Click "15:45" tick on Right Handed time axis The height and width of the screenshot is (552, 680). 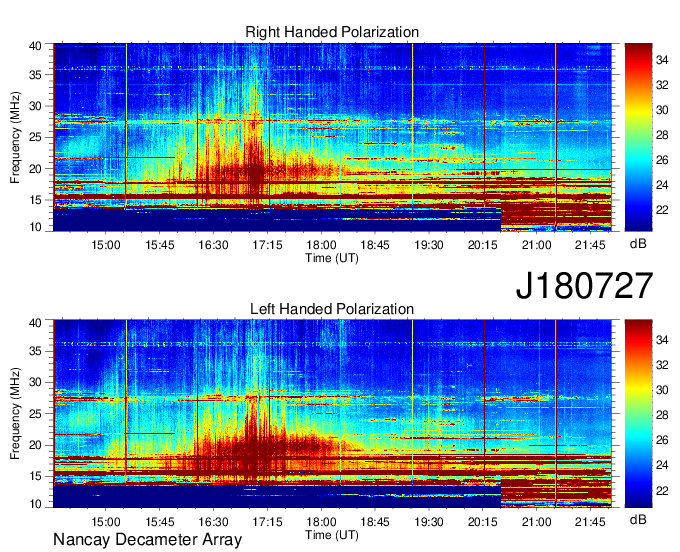160,245
